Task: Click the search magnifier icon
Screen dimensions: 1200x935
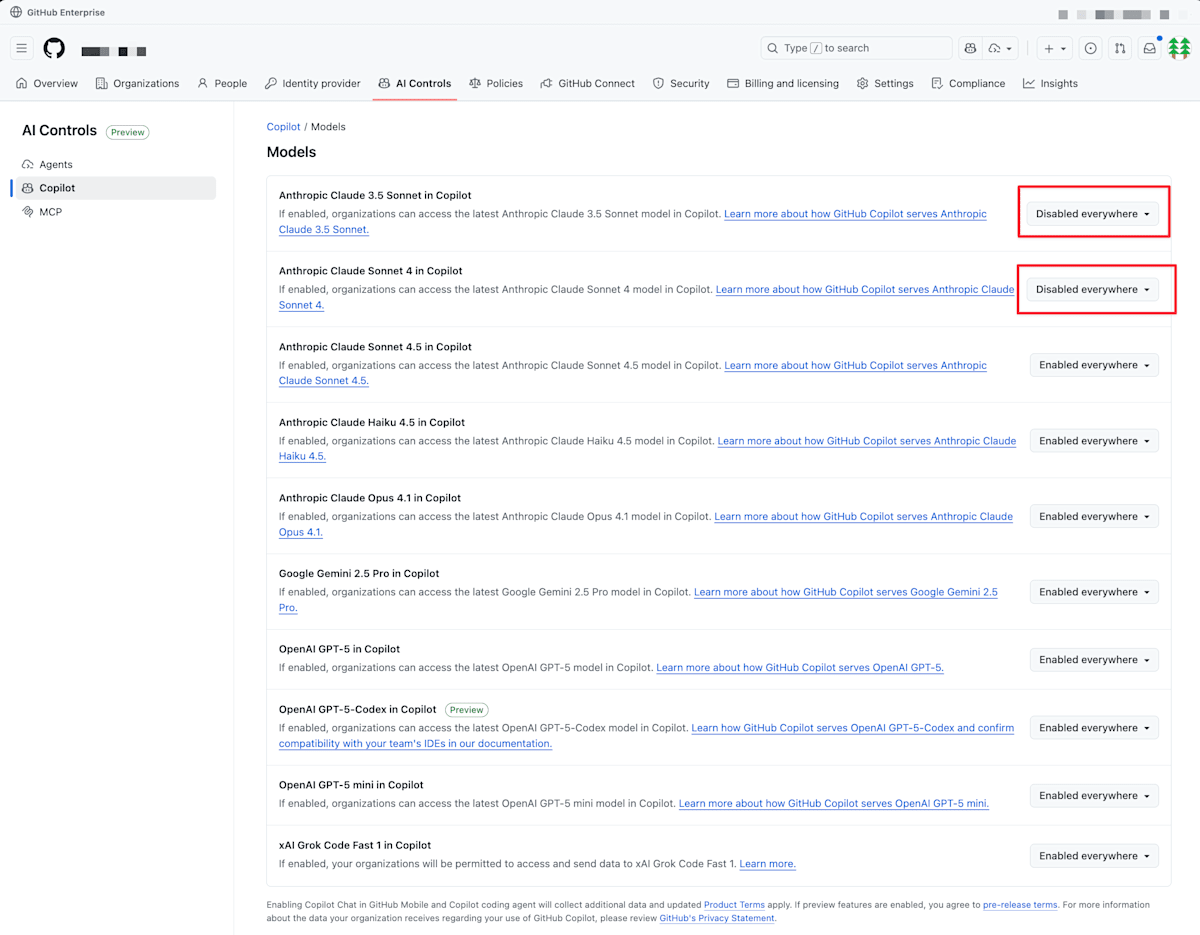Action: point(773,48)
